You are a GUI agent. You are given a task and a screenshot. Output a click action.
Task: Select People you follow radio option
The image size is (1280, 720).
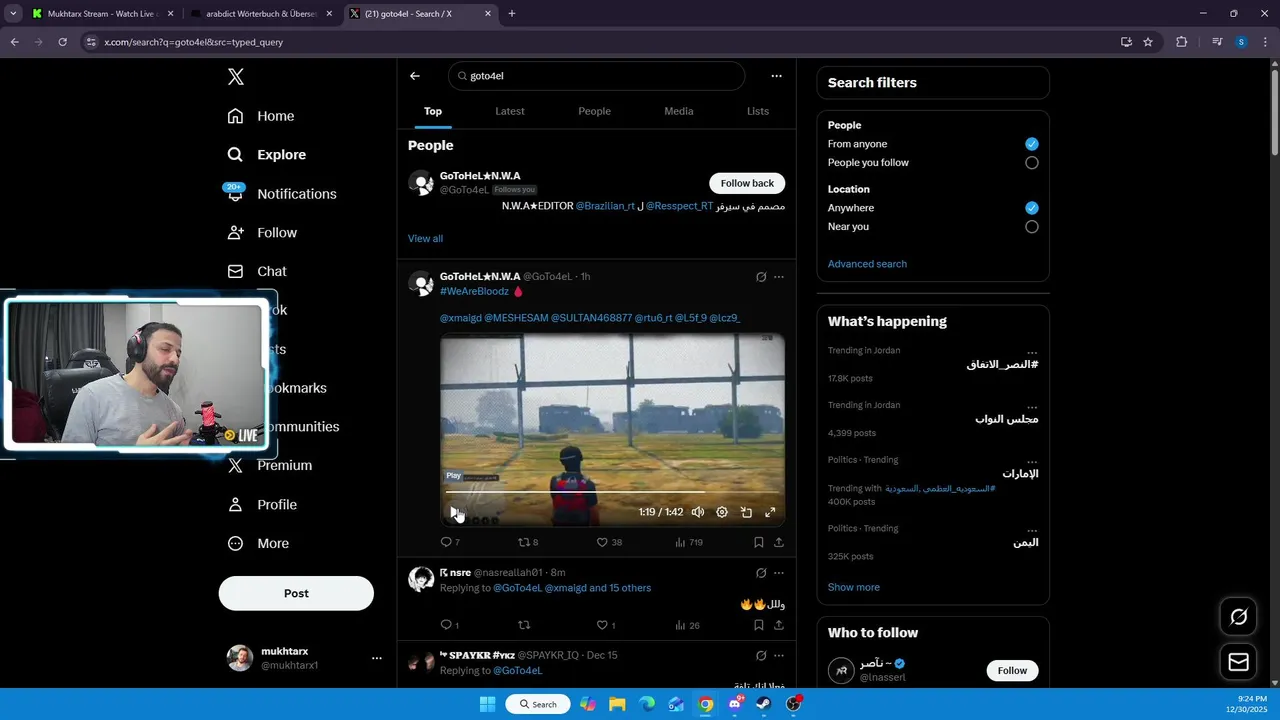tap(1032, 163)
